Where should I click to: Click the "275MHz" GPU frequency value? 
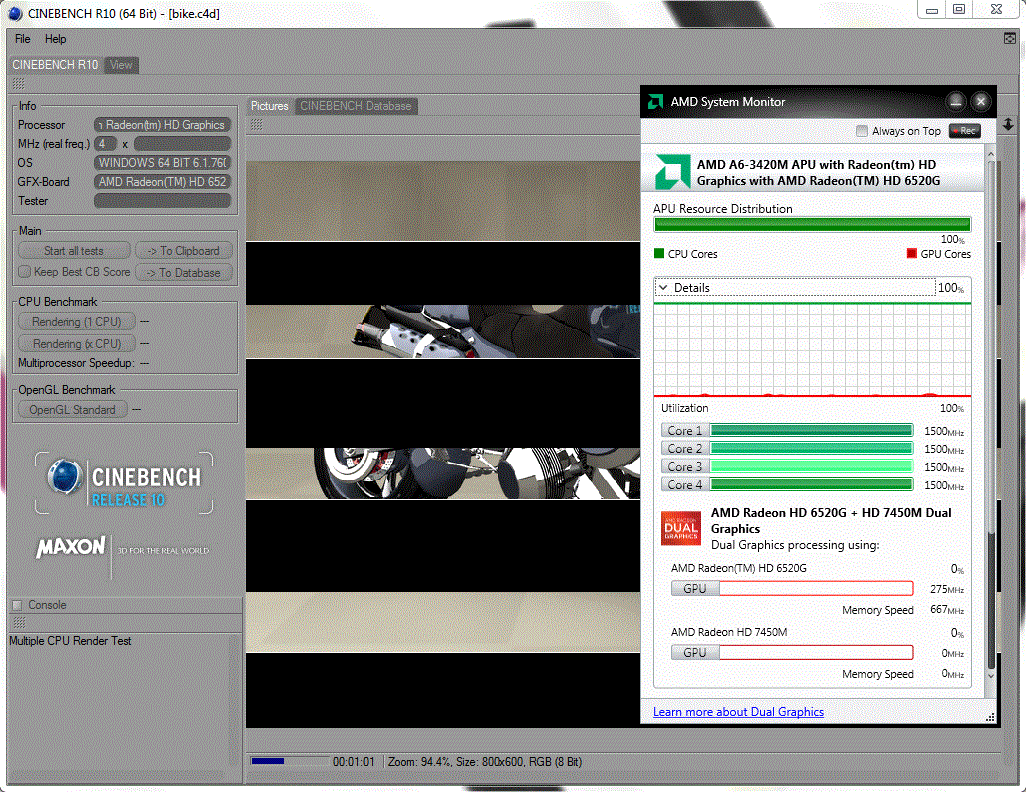[947, 589]
